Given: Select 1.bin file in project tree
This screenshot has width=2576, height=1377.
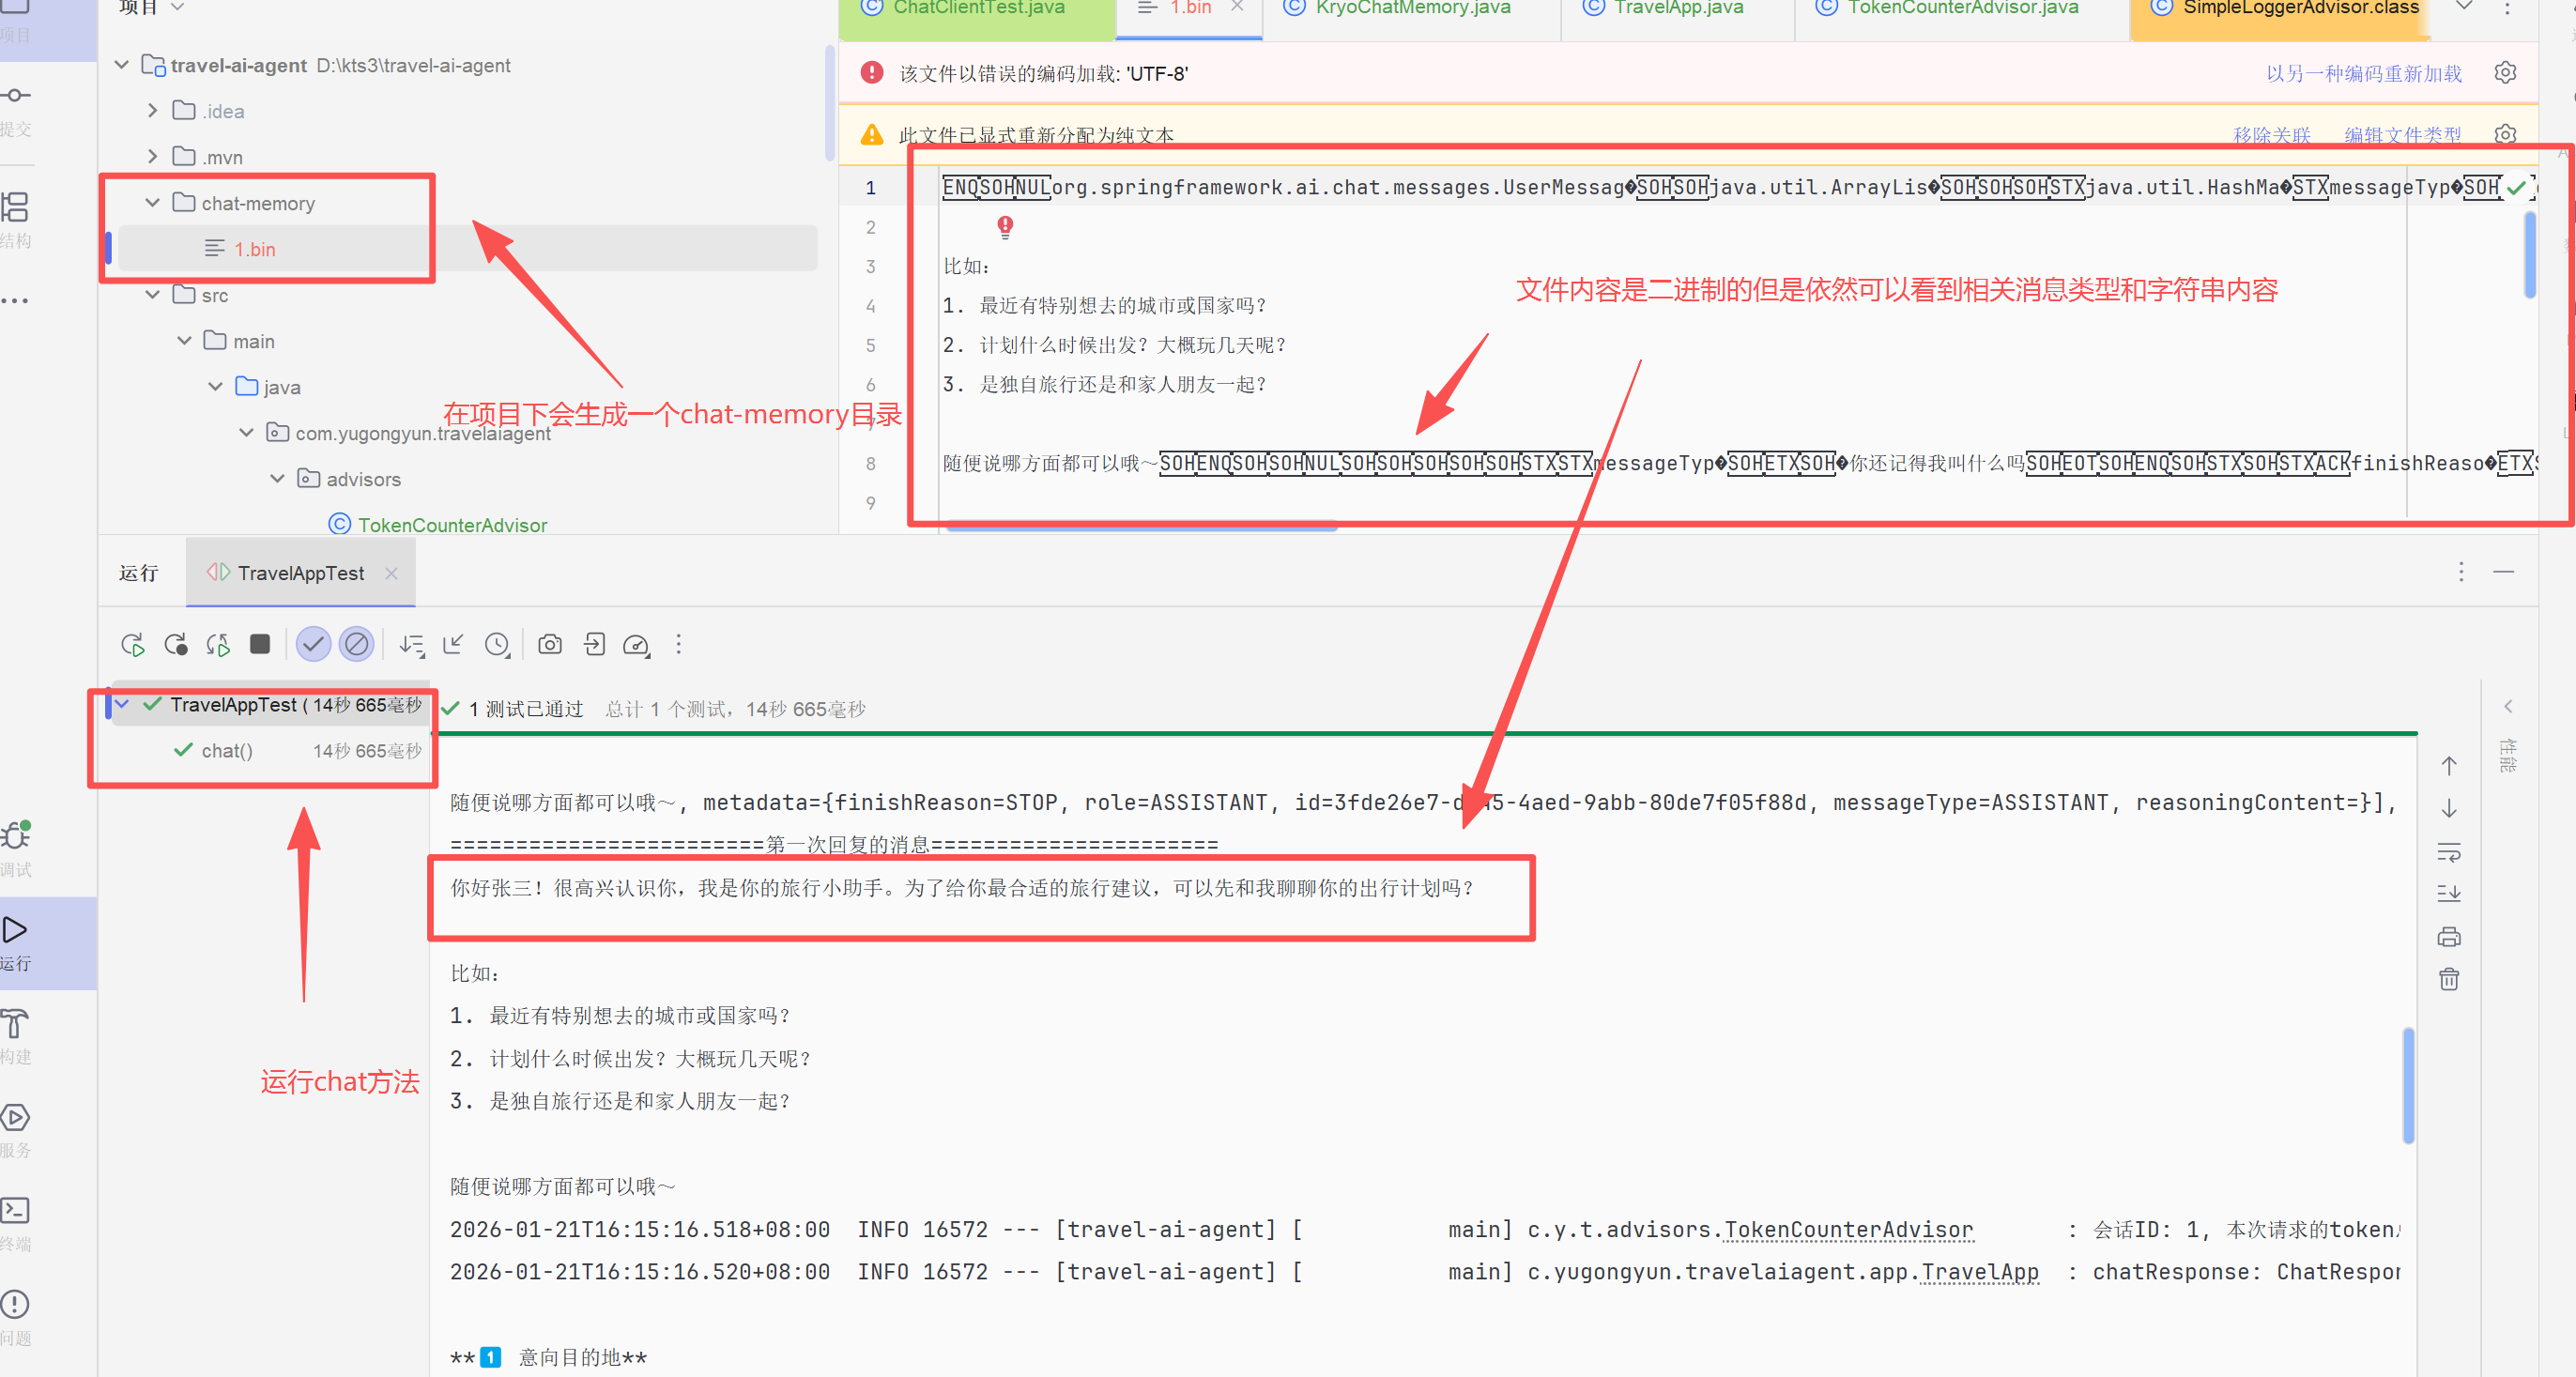Looking at the screenshot, I should (x=254, y=249).
